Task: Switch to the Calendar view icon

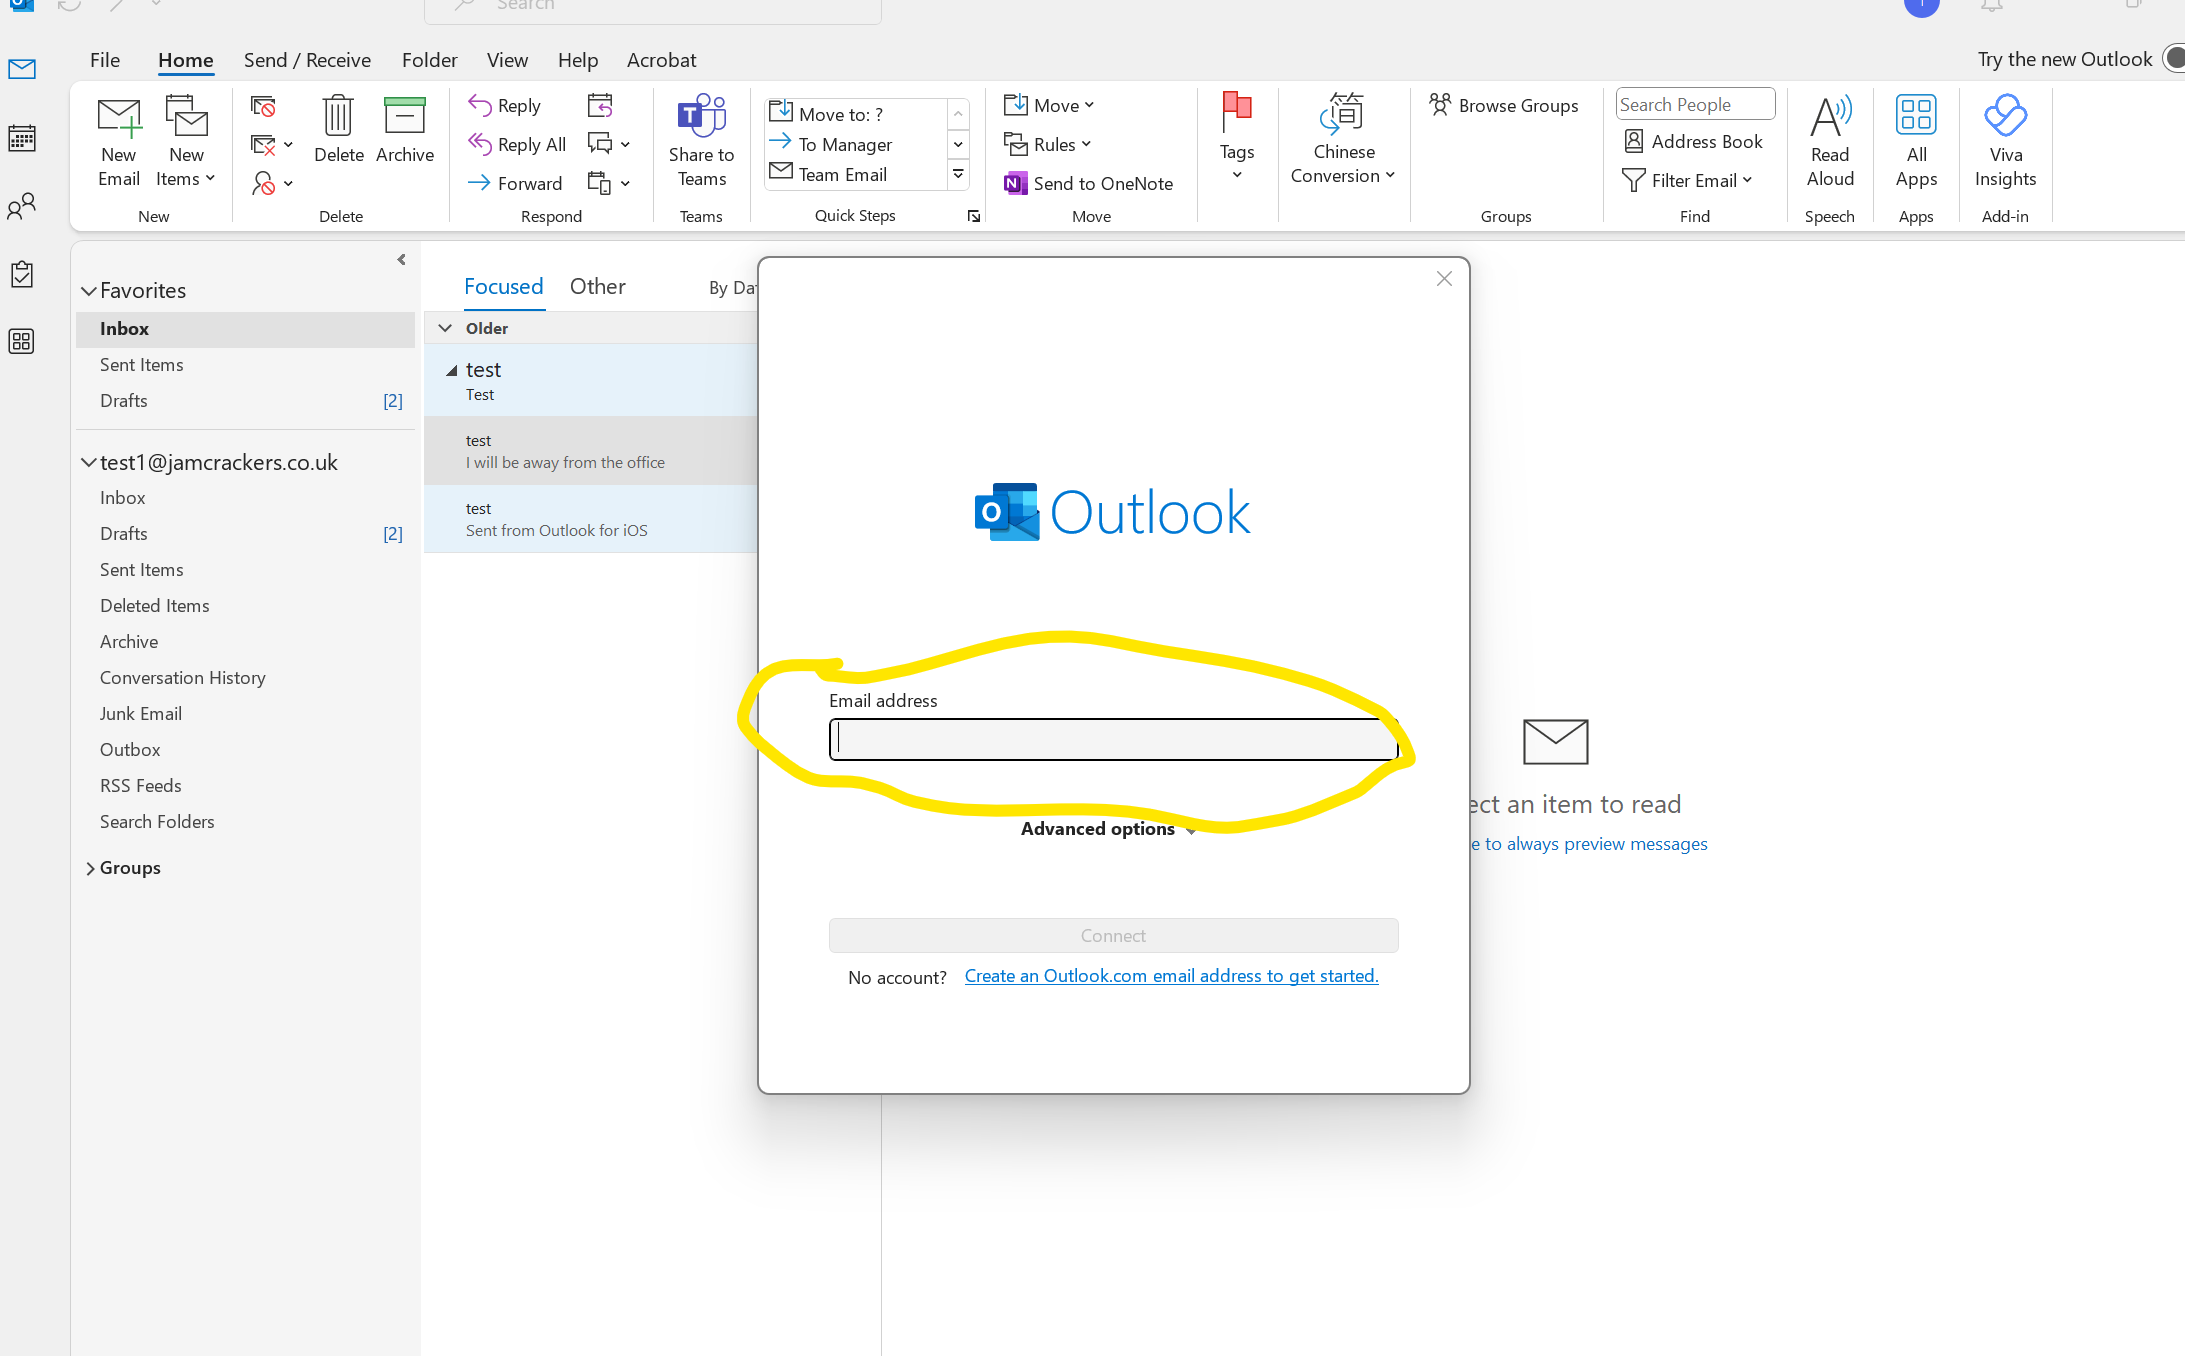Action: tap(21, 138)
